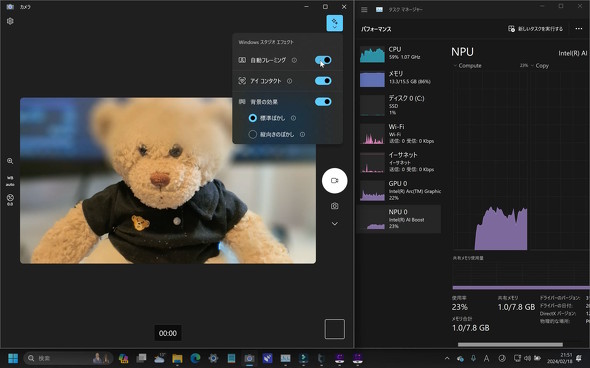Show hidden tray icons chevron
The image size is (590, 368).
click(x=447, y=358)
